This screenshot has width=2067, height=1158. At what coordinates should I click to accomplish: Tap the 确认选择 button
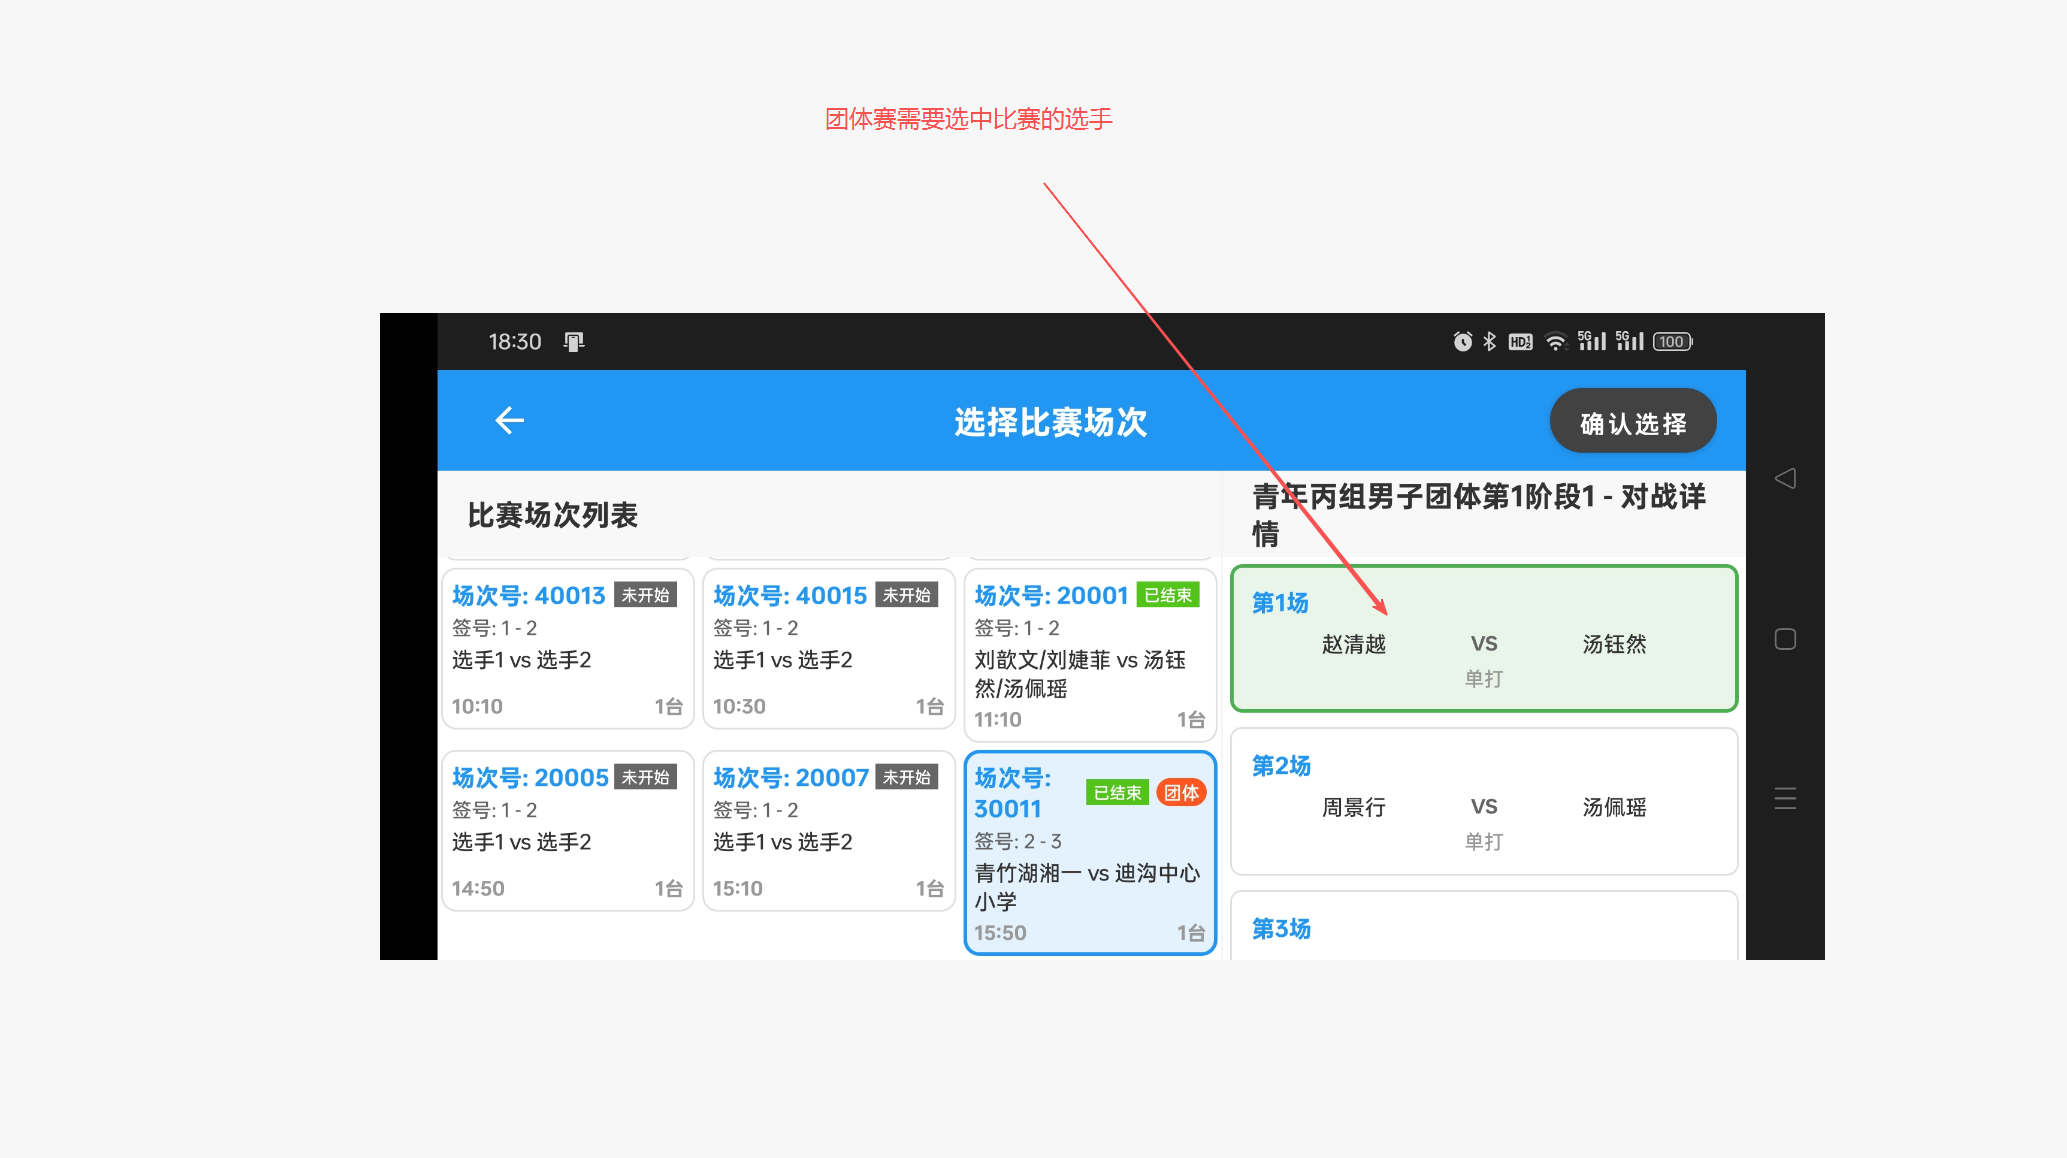coord(1633,420)
